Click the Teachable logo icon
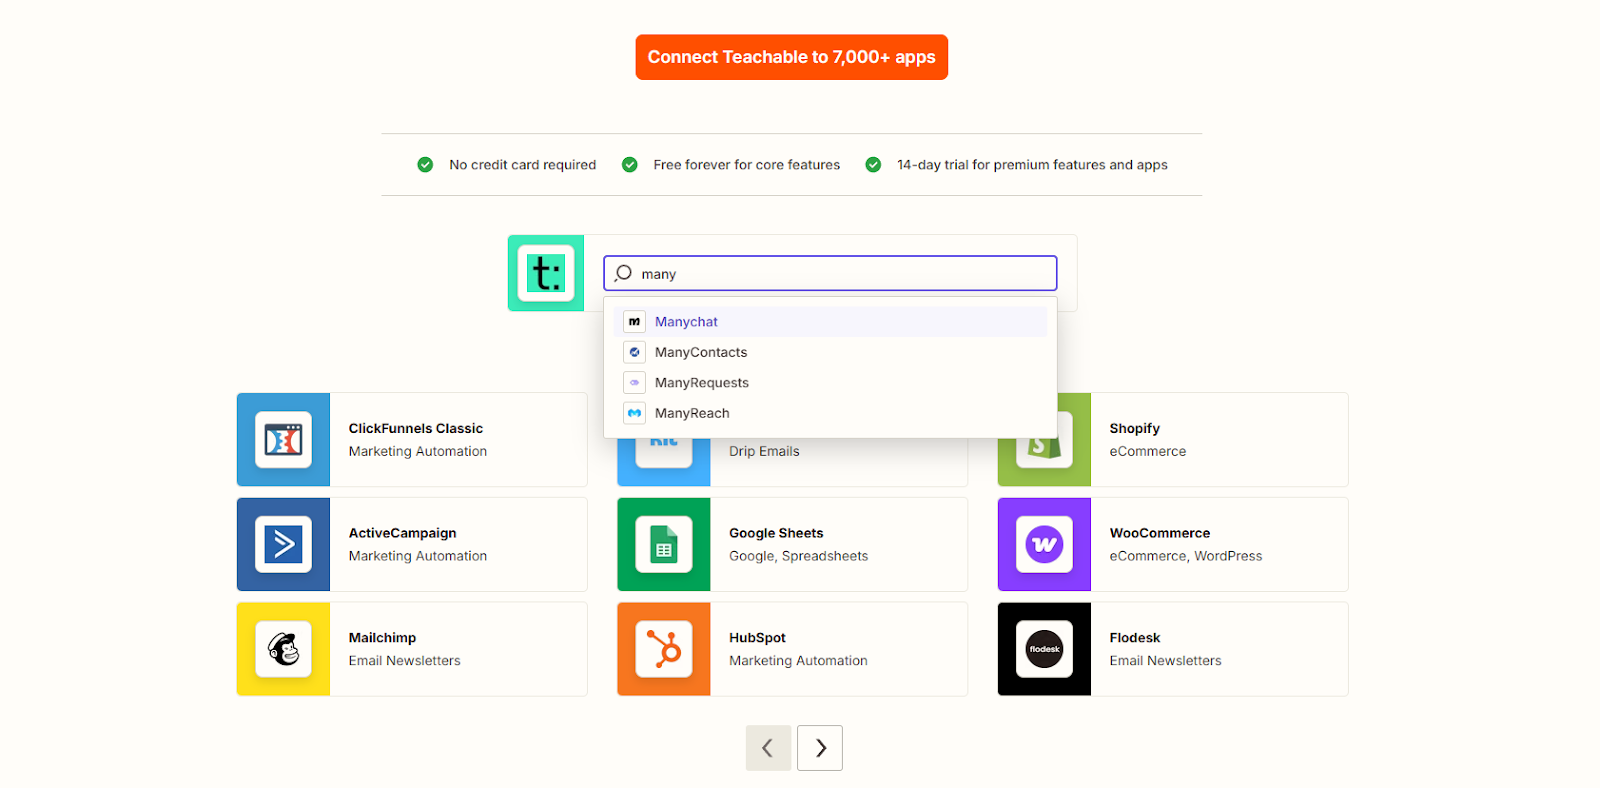This screenshot has width=1600, height=788. [x=546, y=273]
